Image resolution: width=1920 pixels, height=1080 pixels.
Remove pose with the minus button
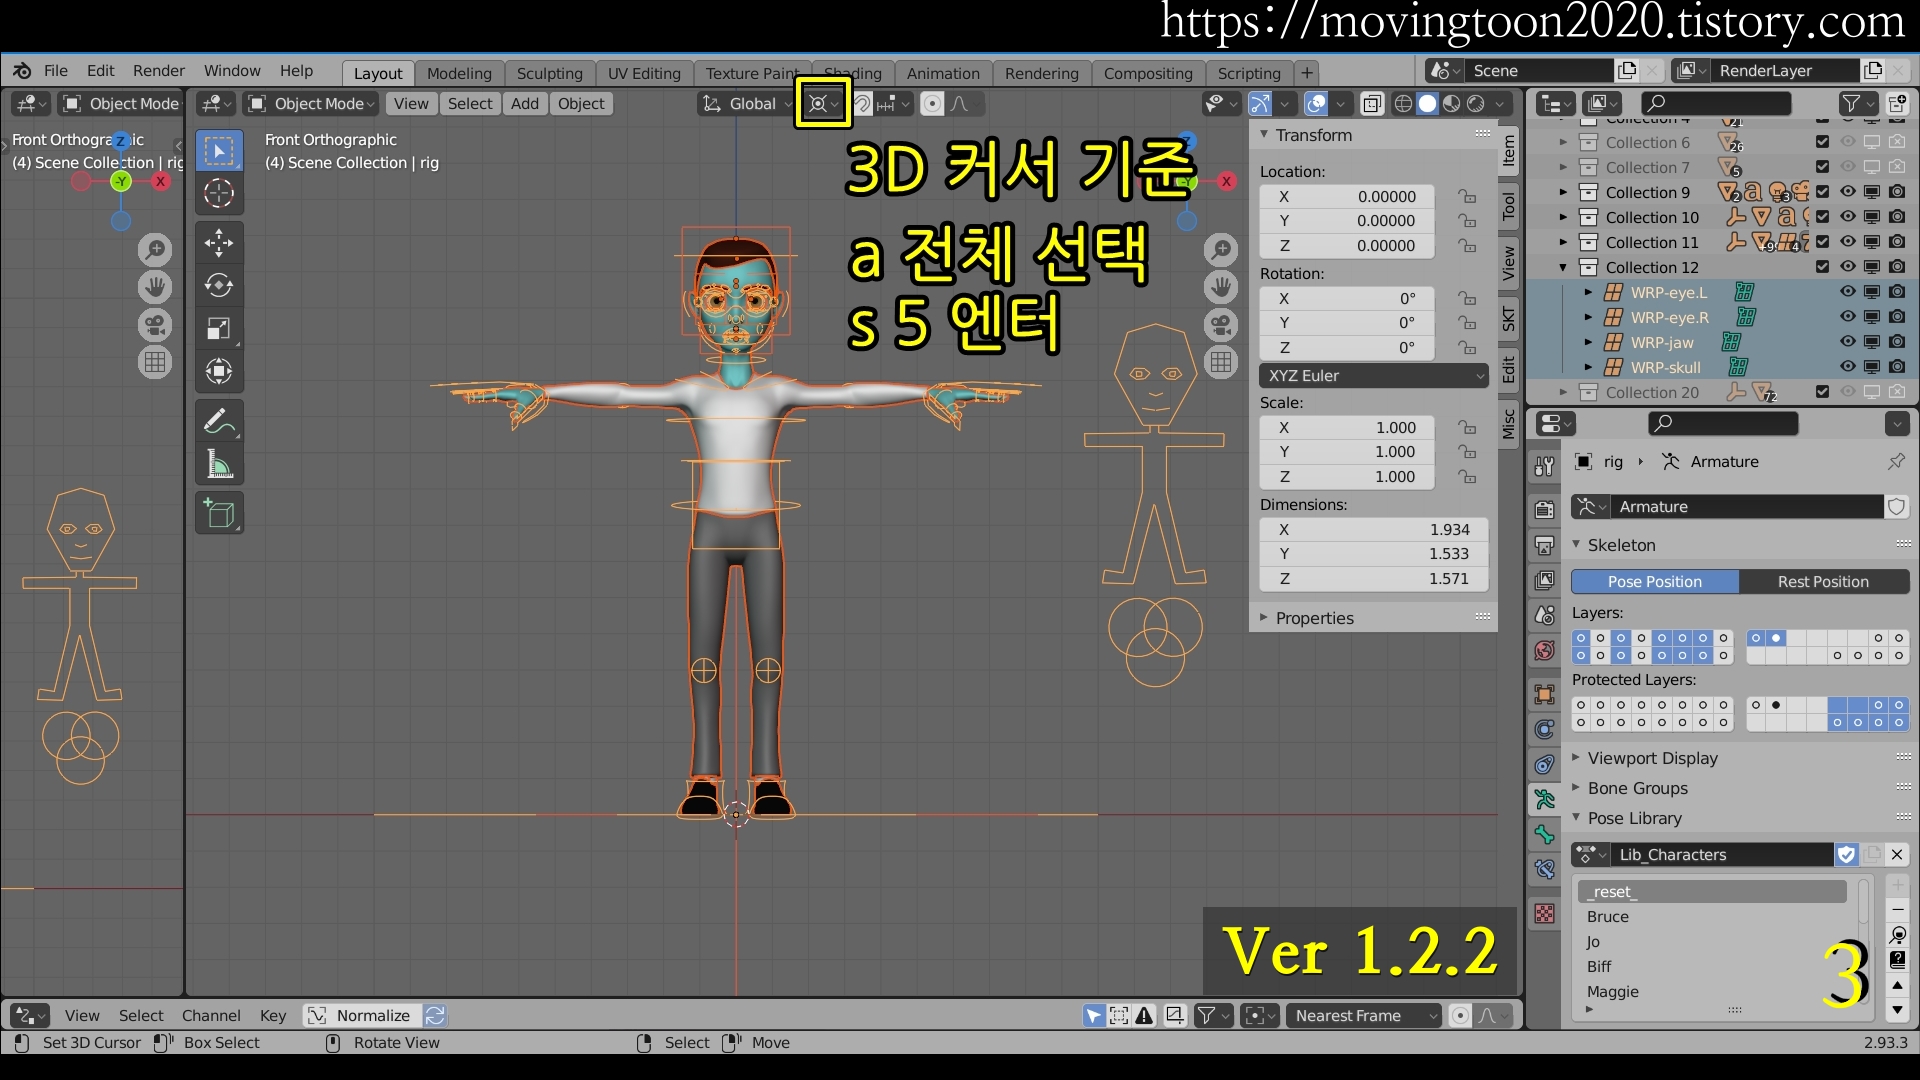[x=1897, y=910]
